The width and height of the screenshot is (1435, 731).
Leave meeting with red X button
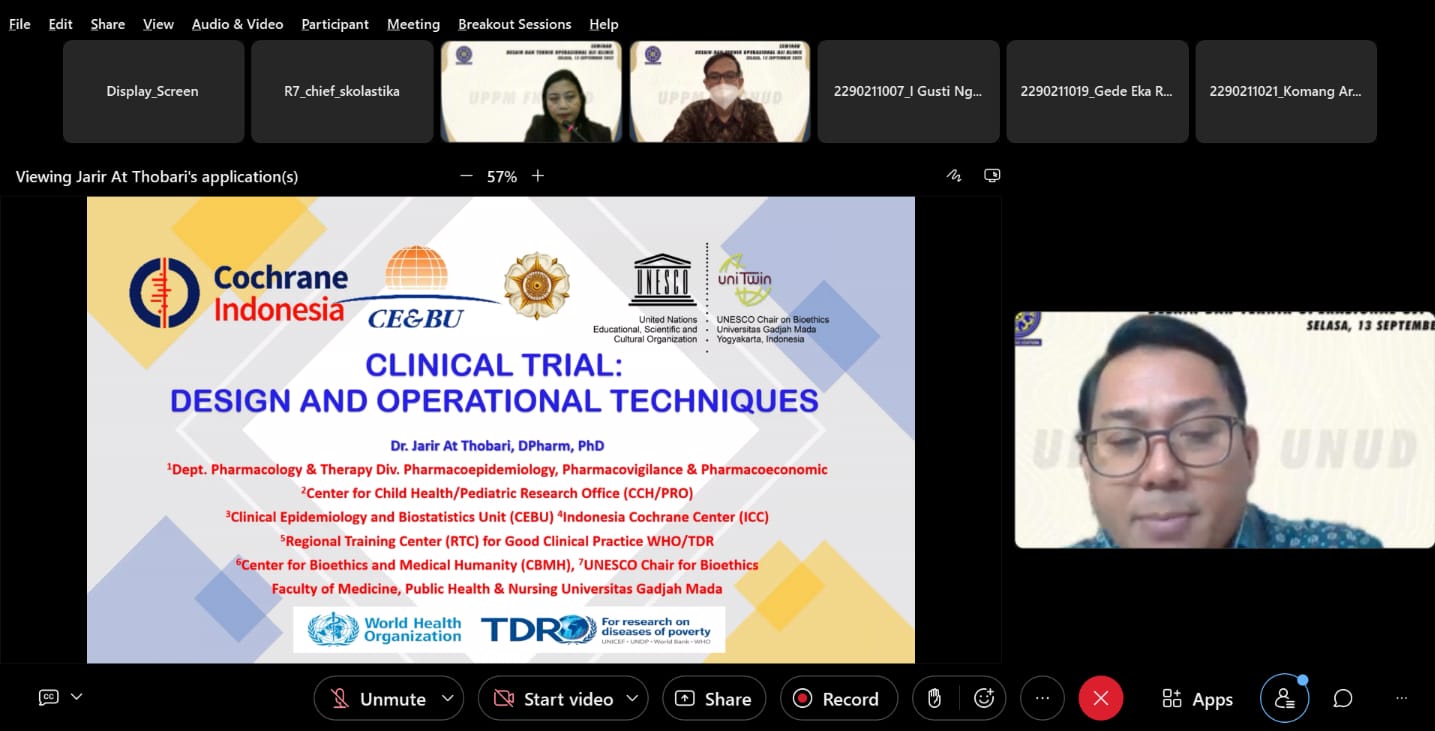tap(1100, 699)
